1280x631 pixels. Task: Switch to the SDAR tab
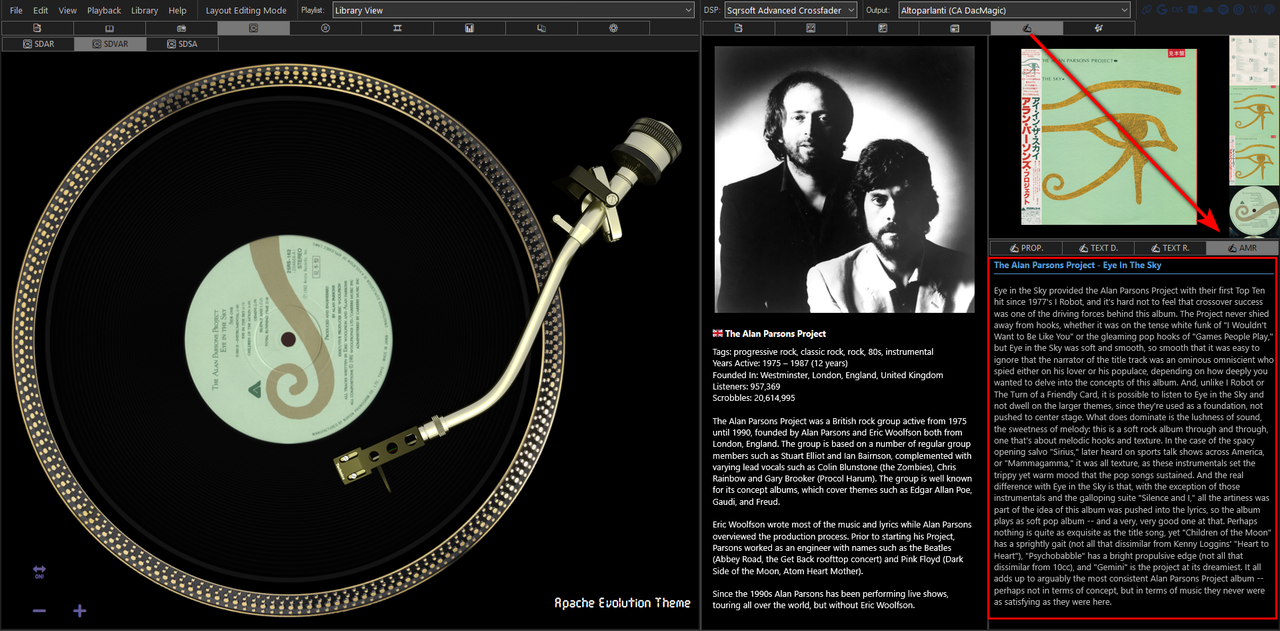click(x=37, y=44)
